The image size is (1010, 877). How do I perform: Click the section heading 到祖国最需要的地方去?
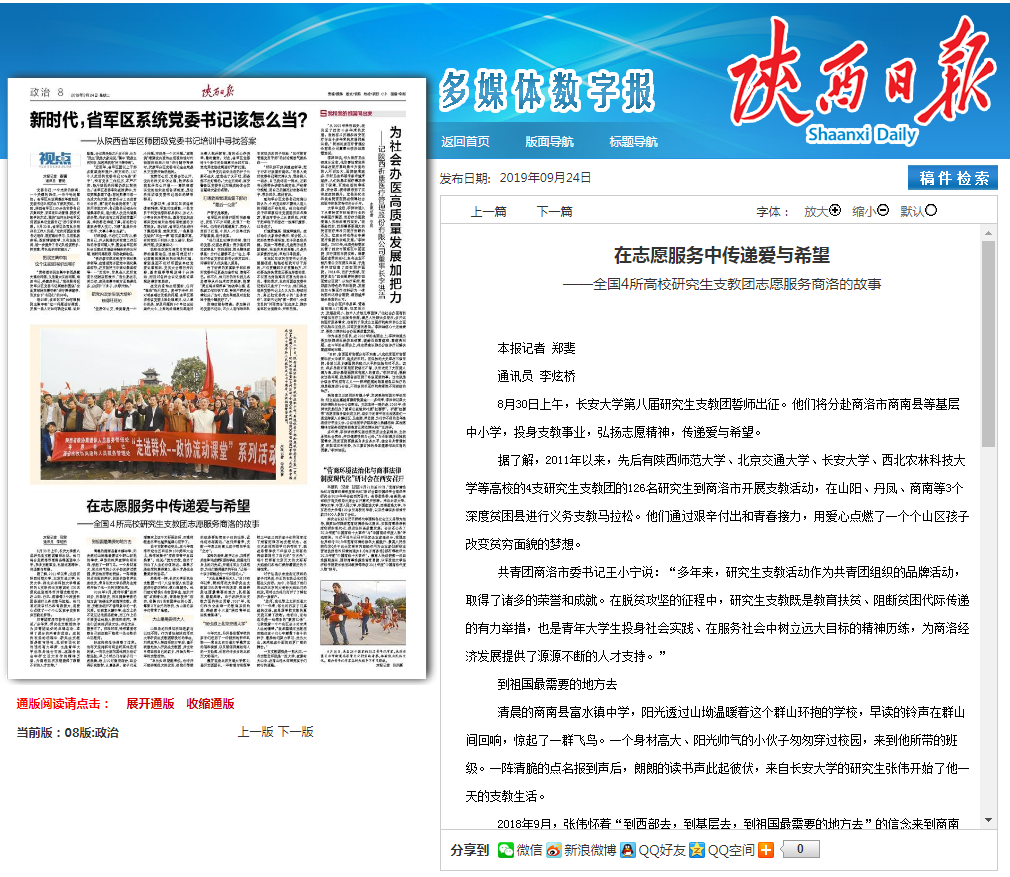(557, 684)
